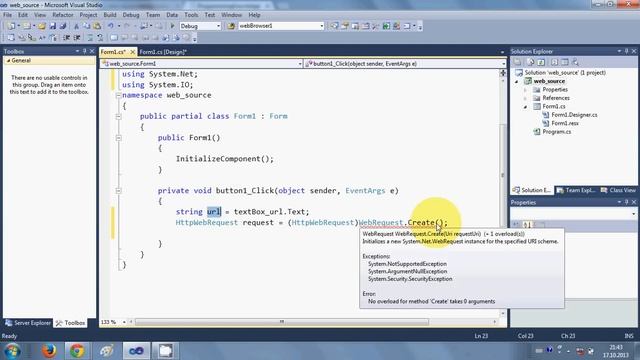This screenshot has width=640, height=360.
Task: Open the Build menu
Action: coord(110,15)
